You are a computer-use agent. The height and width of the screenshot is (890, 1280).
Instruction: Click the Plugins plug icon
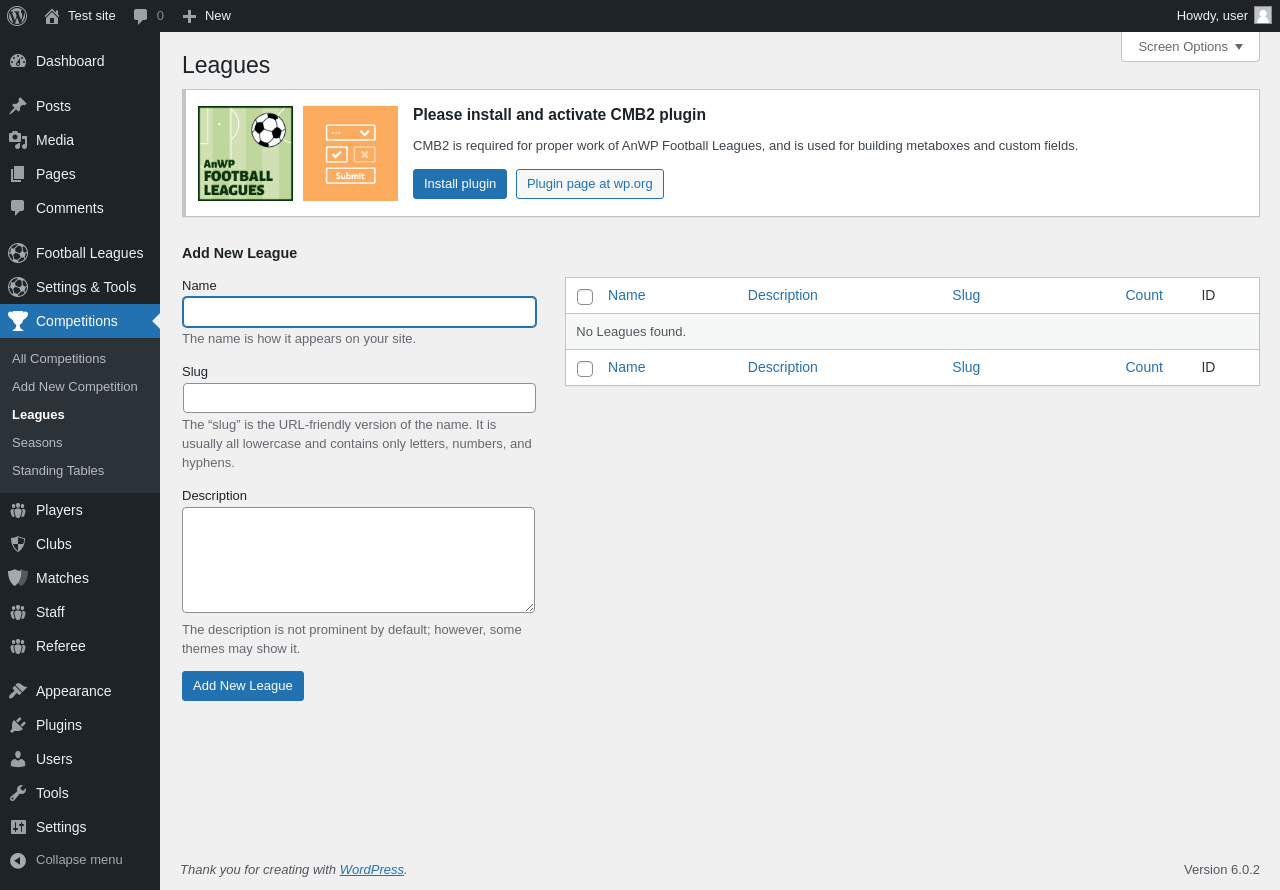pyautogui.click(x=18, y=725)
